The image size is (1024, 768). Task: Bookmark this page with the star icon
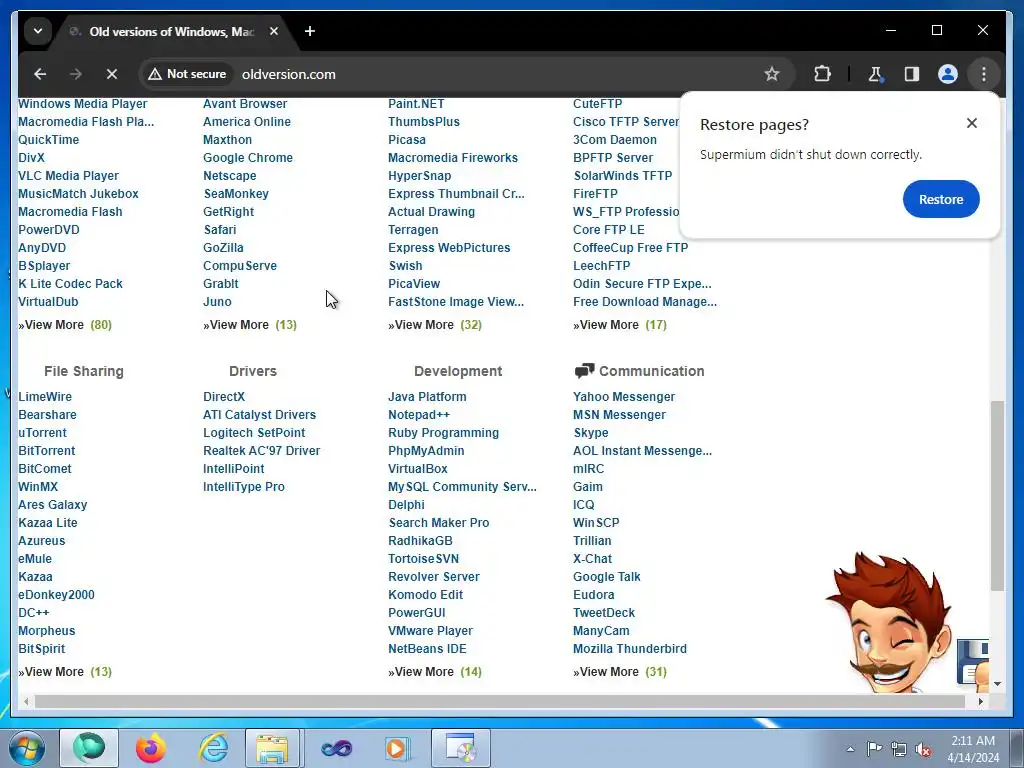[x=772, y=74]
